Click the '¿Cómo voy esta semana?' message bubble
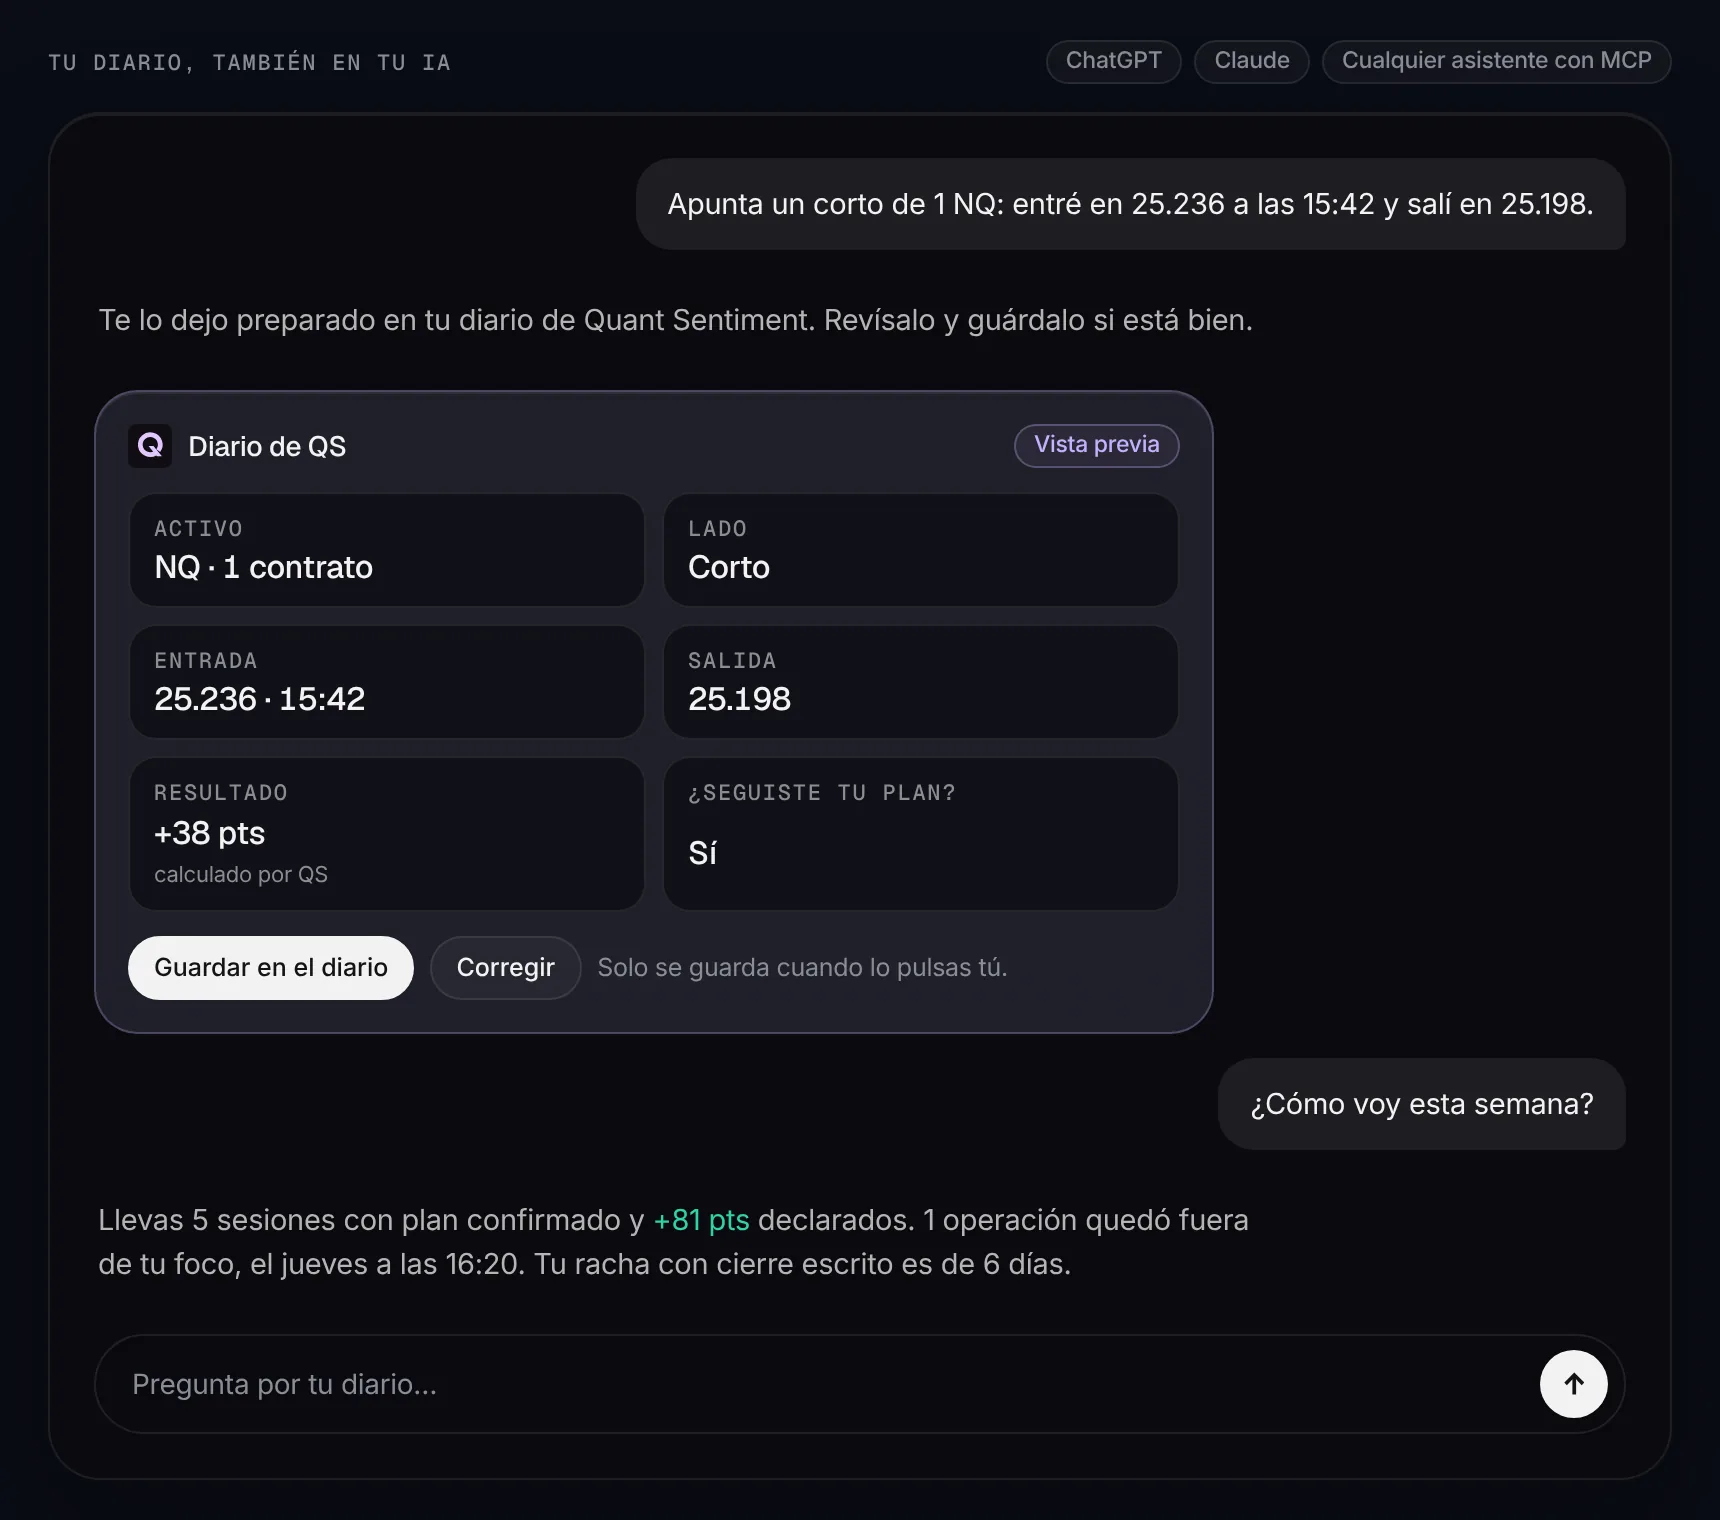Image resolution: width=1720 pixels, height=1520 pixels. click(x=1422, y=1104)
